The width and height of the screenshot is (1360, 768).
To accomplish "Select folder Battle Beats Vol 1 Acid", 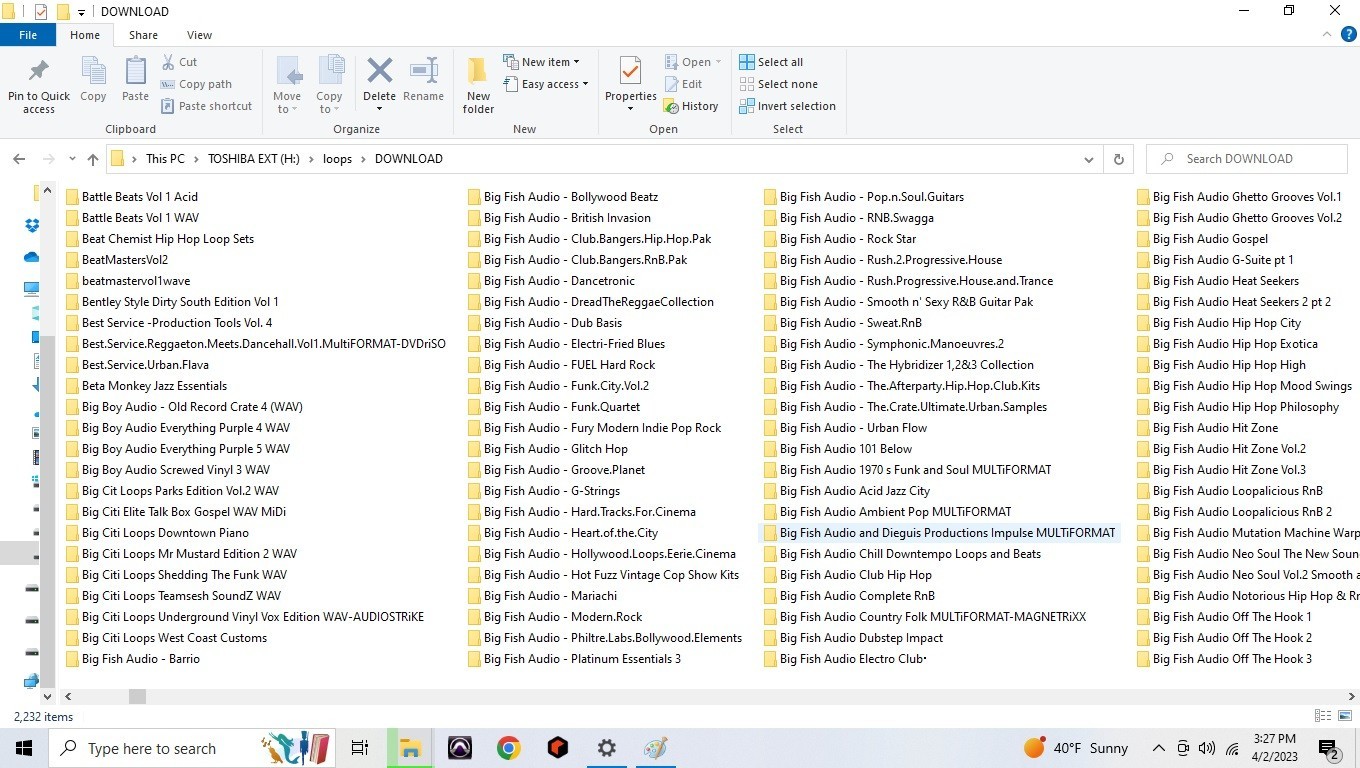I will [x=139, y=197].
